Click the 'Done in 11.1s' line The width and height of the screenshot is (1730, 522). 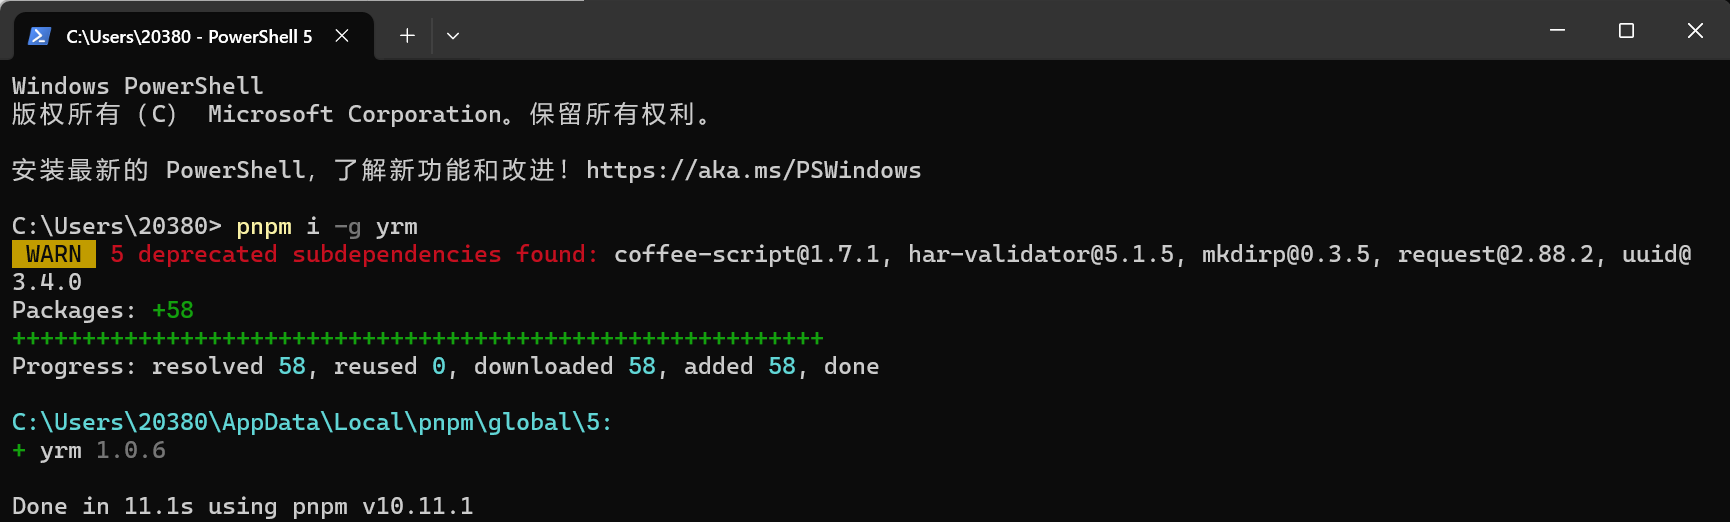pyautogui.click(x=243, y=506)
